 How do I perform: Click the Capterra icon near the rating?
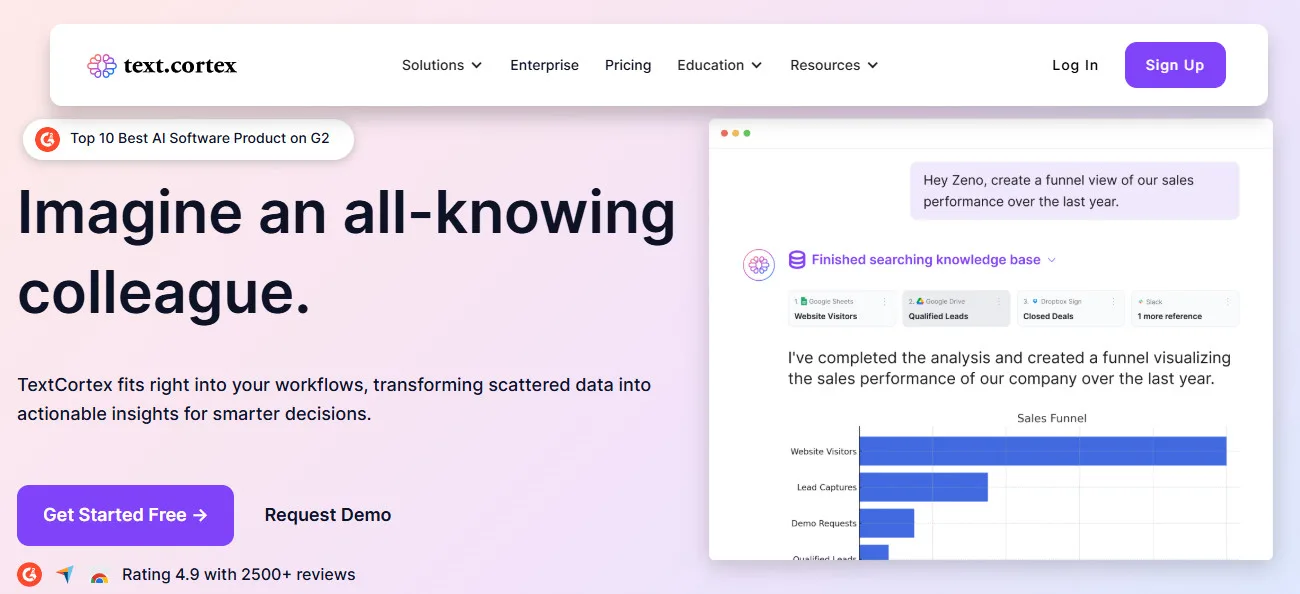coord(64,574)
